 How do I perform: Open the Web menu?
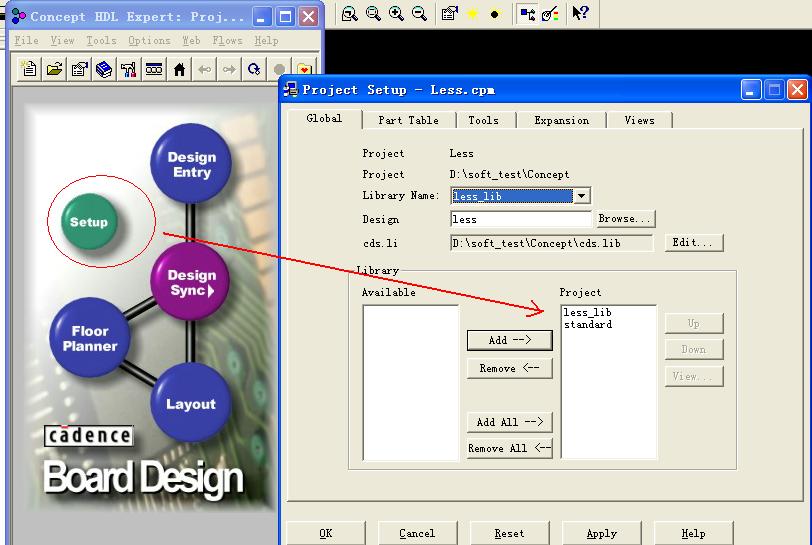coord(191,40)
